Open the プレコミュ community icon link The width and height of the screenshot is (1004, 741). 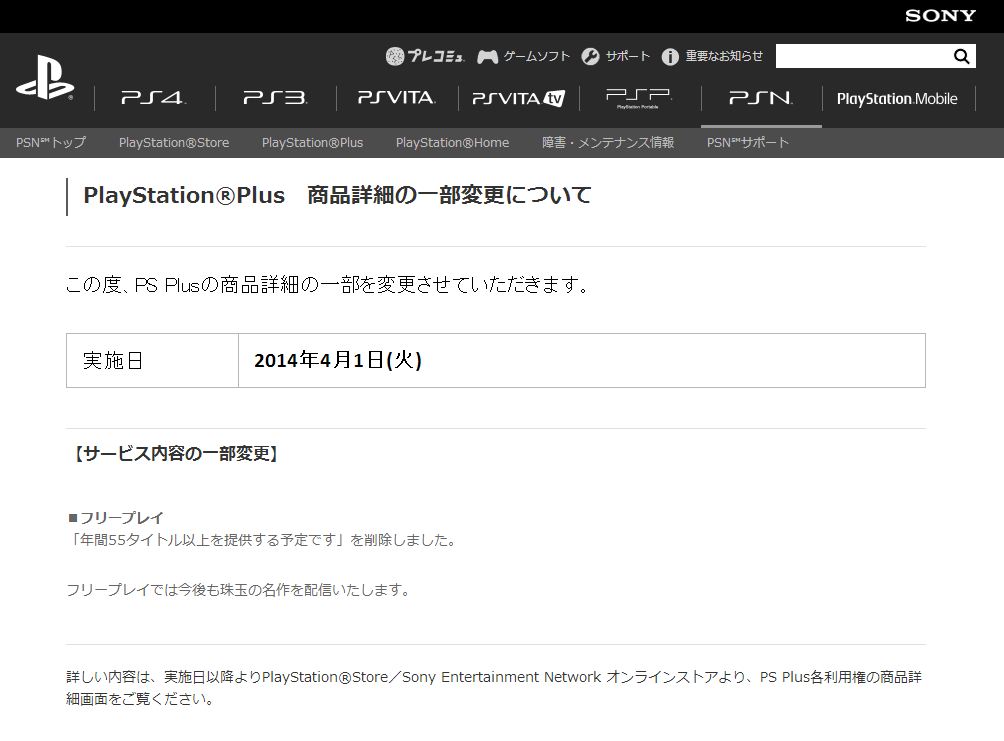[x=425, y=56]
